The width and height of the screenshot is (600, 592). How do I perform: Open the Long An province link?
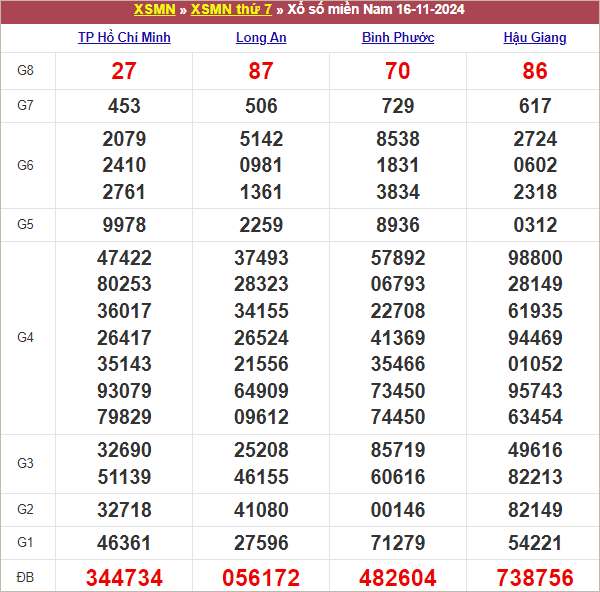(x=261, y=38)
